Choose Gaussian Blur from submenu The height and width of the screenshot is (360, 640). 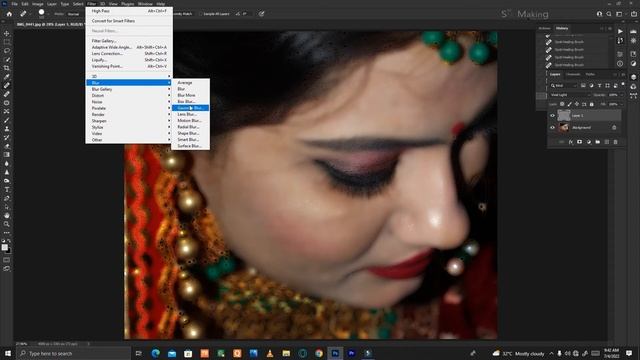click(x=190, y=108)
